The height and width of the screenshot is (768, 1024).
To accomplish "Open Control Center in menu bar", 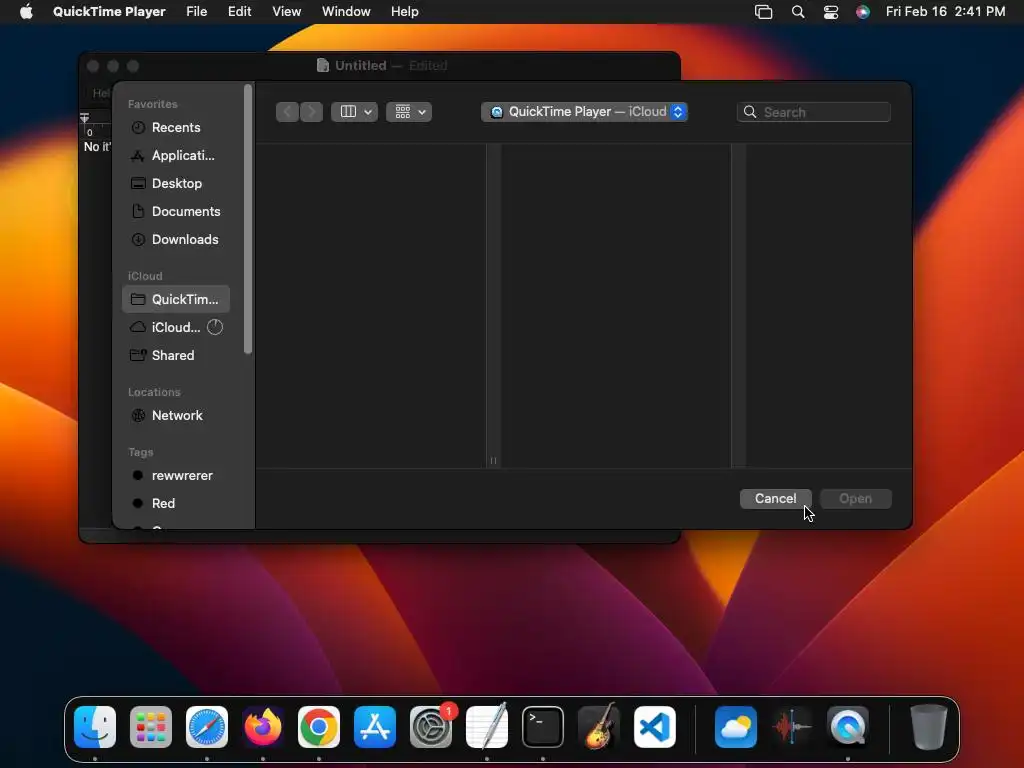I will coord(831,12).
